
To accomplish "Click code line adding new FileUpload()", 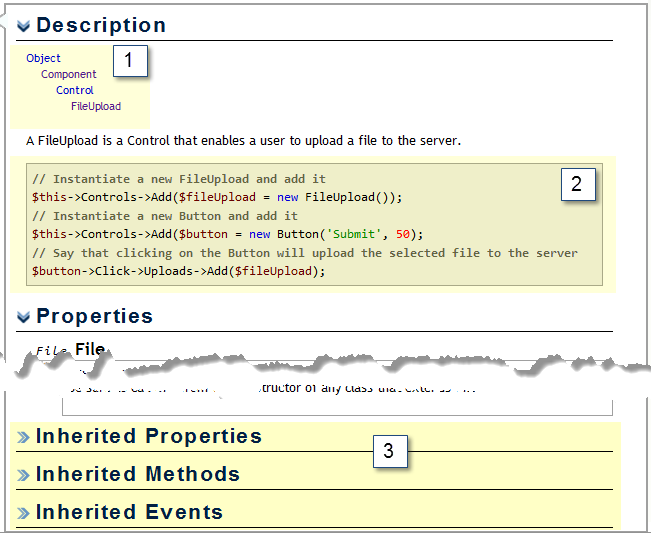I will [x=217, y=197].
